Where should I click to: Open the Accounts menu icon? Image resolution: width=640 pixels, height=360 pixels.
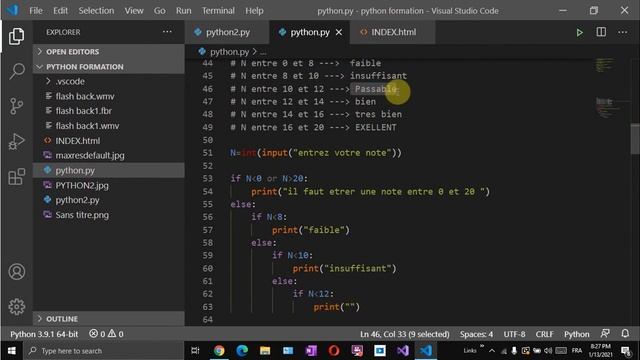[16, 272]
